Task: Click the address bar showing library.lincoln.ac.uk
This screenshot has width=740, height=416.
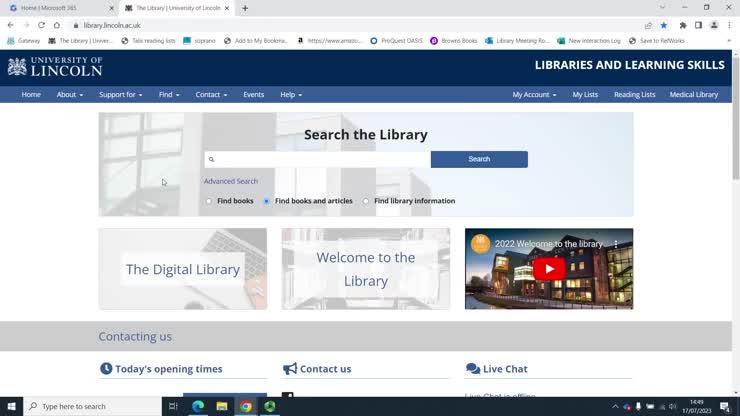Action: pyautogui.click(x=354, y=25)
